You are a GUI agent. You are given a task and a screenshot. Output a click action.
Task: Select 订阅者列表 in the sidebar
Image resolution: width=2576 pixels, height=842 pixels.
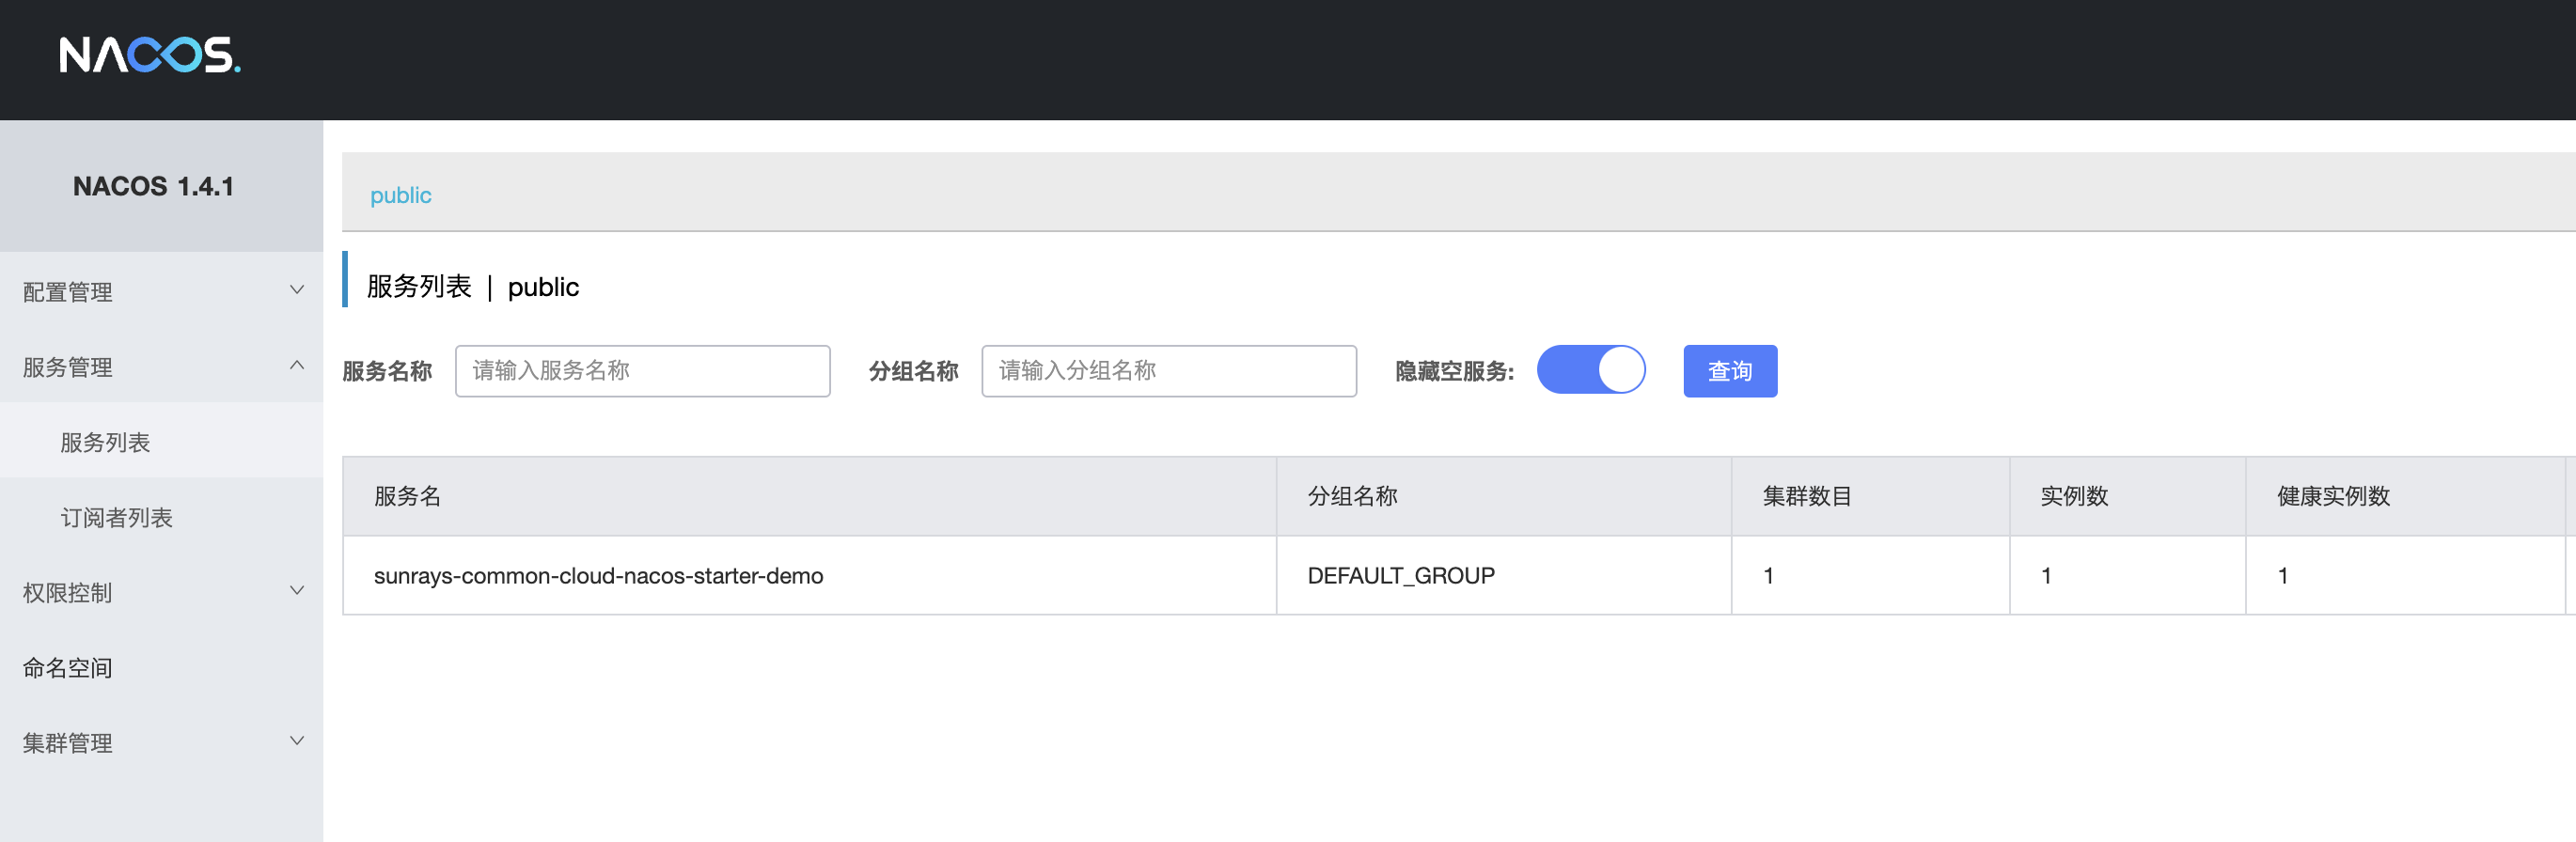[x=161, y=517]
